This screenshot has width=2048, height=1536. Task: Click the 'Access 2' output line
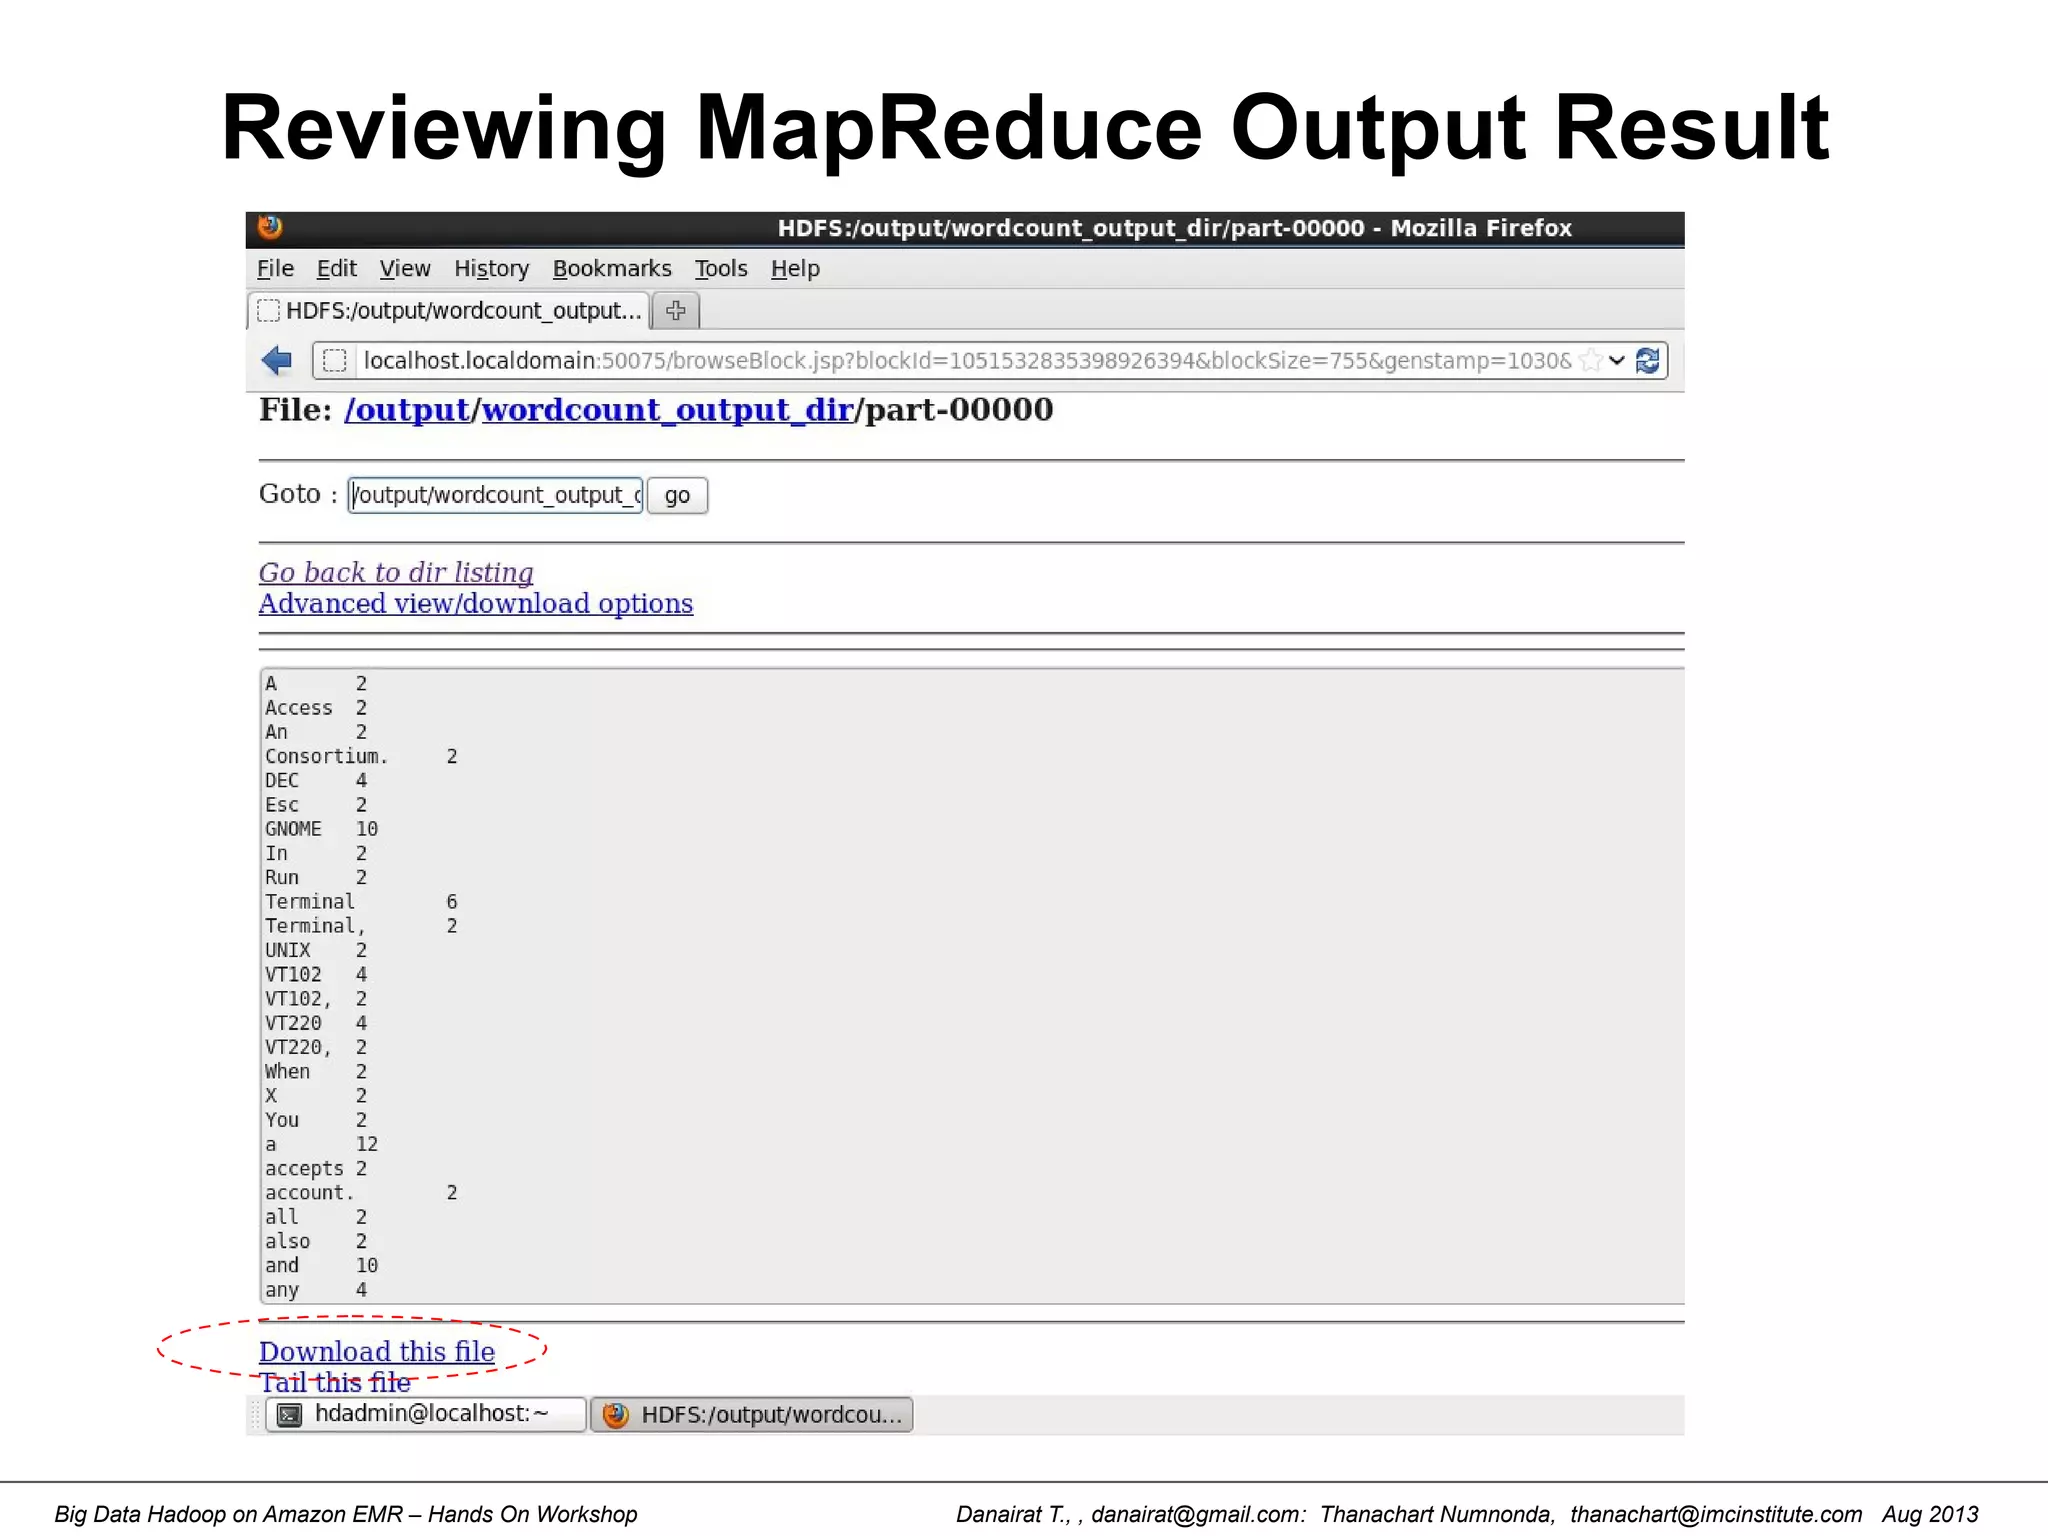316,708
